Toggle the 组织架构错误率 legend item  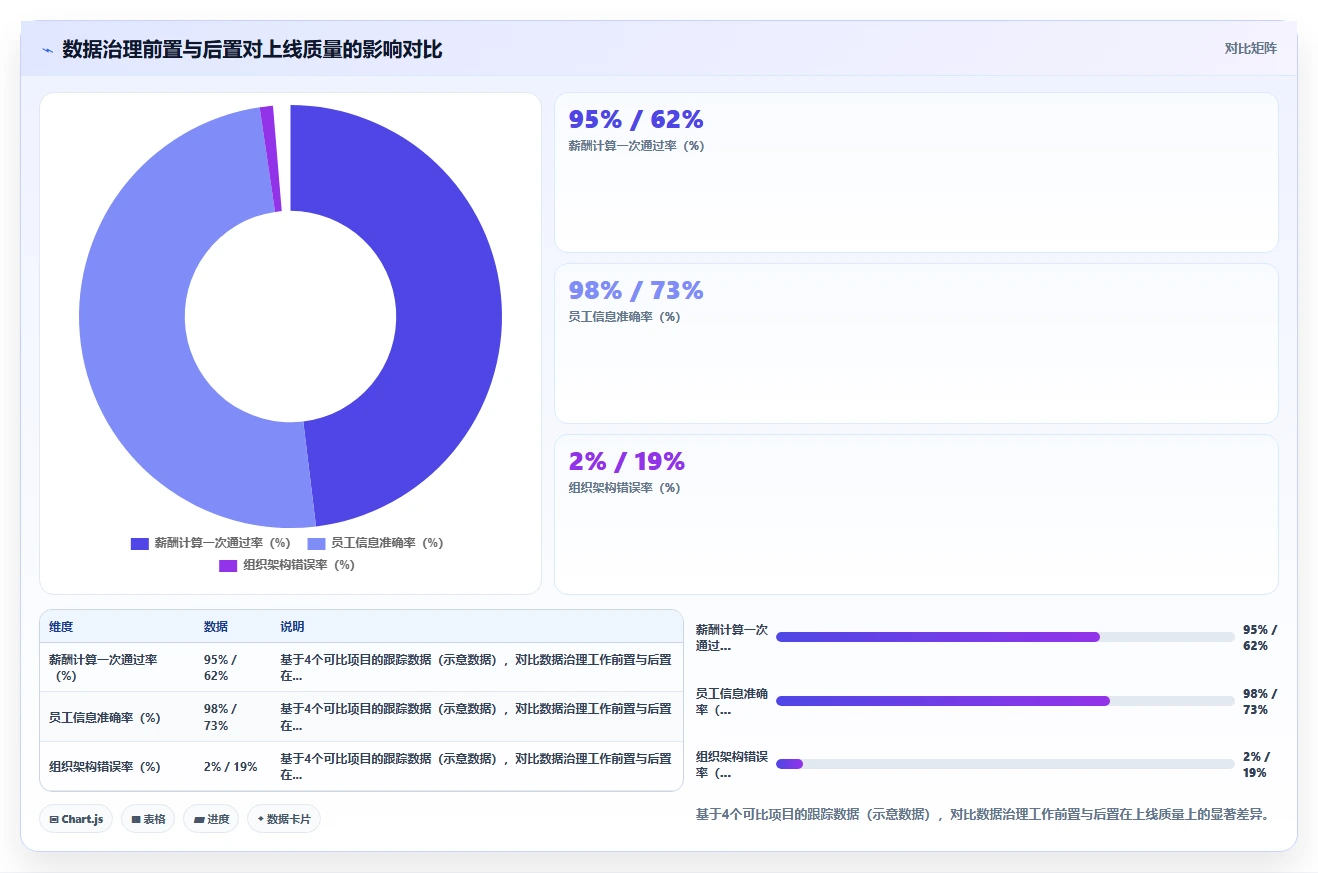287,565
